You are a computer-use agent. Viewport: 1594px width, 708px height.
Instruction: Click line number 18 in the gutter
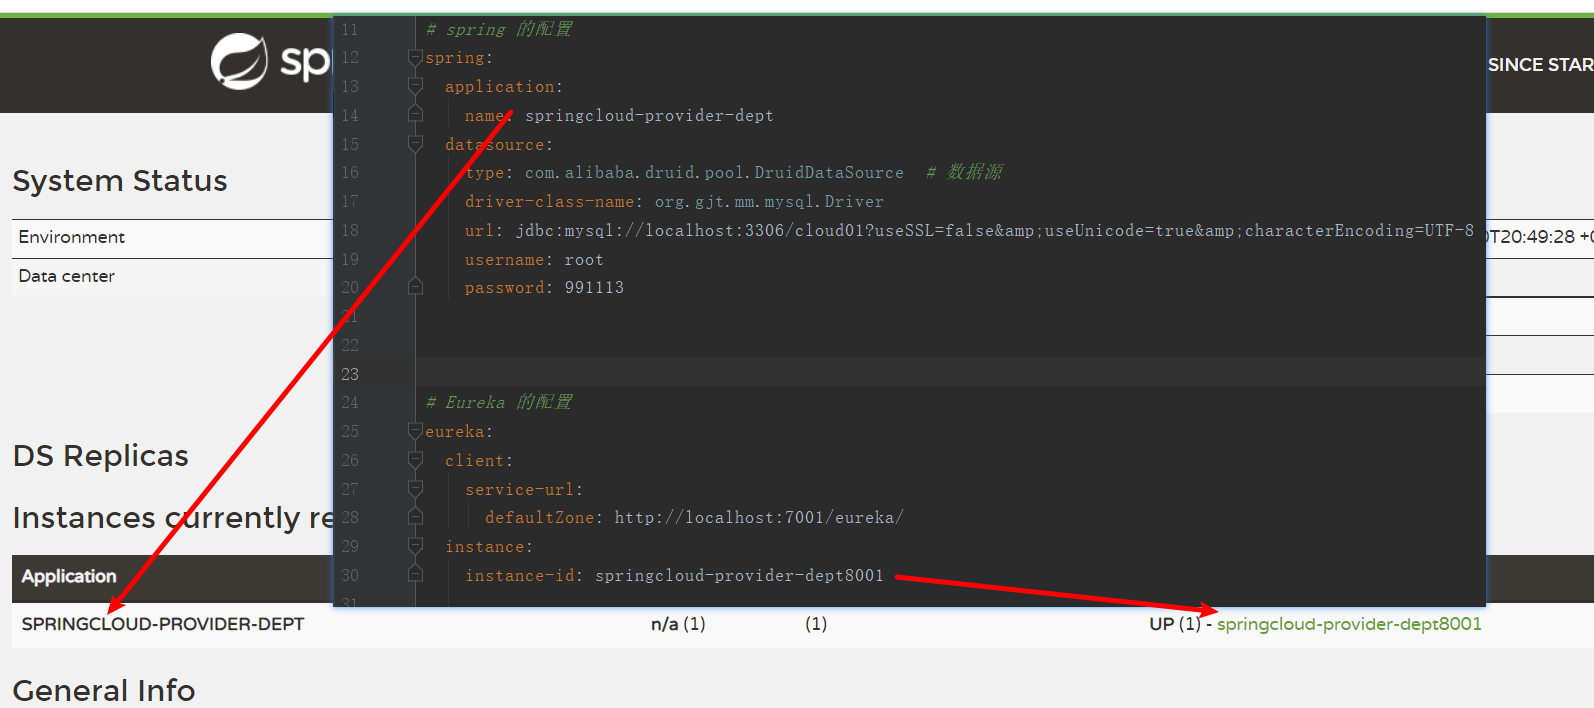tap(350, 231)
